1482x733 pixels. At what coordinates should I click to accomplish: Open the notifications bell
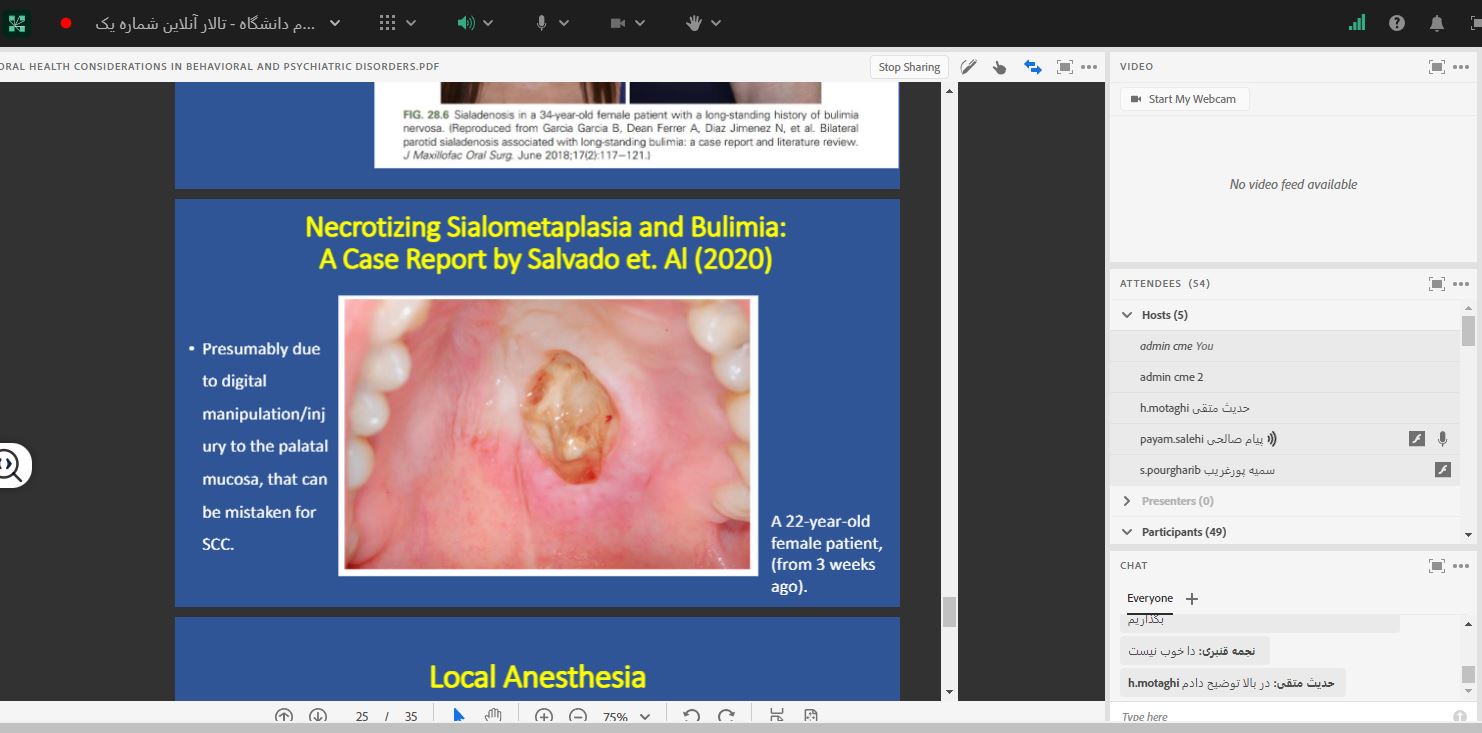(x=1437, y=23)
